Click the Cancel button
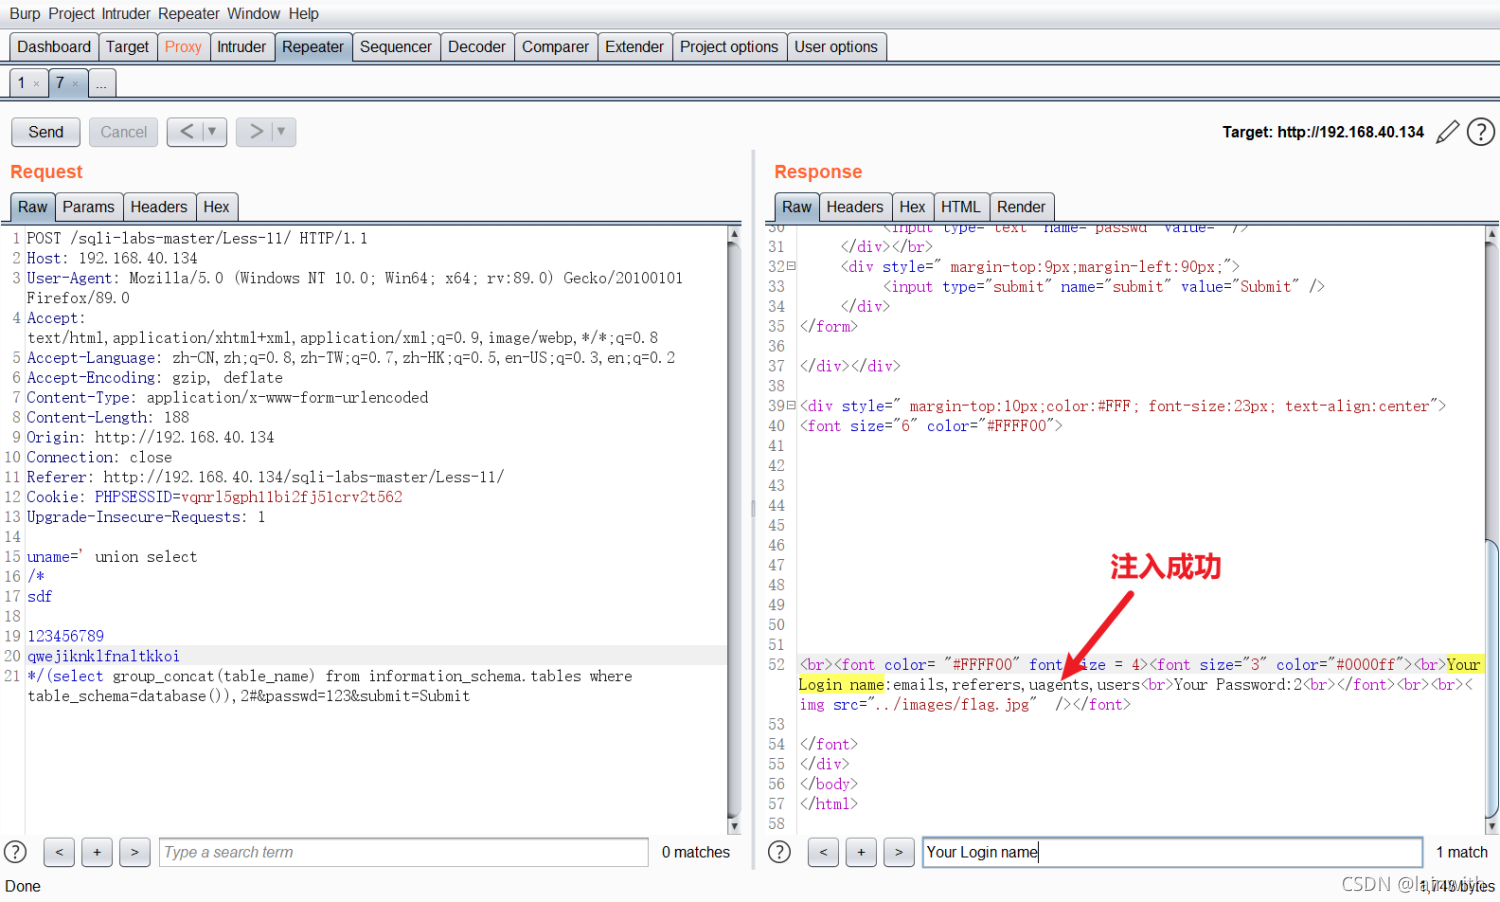1500x902 pixels. (x=124, y=132)
